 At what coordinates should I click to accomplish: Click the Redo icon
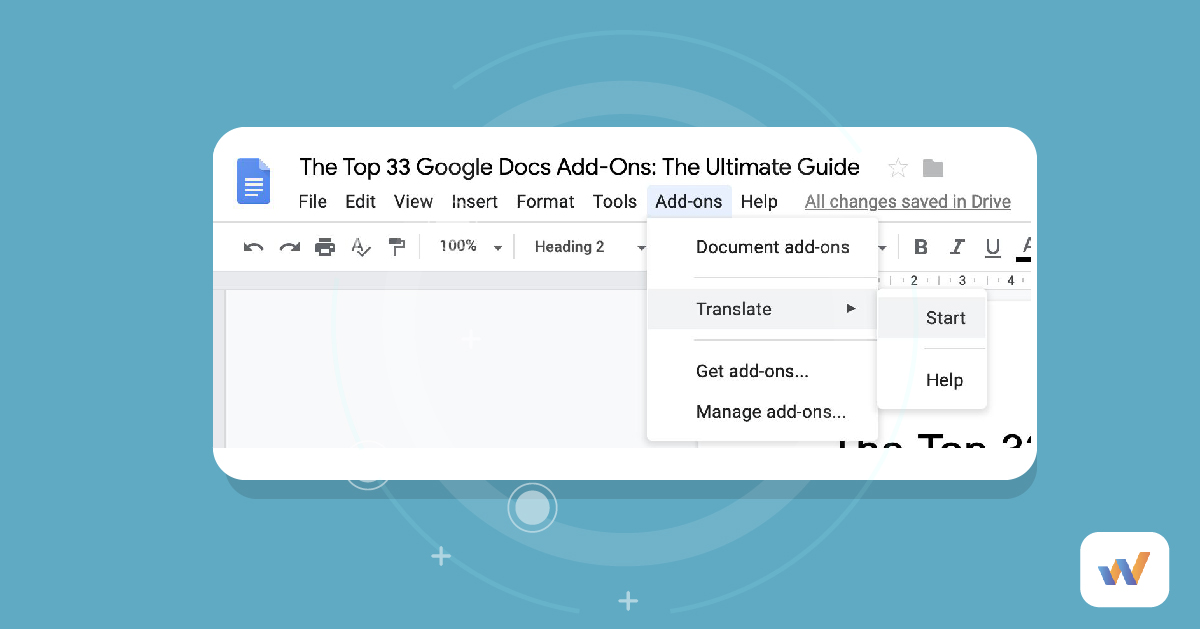tap(289, 246)
